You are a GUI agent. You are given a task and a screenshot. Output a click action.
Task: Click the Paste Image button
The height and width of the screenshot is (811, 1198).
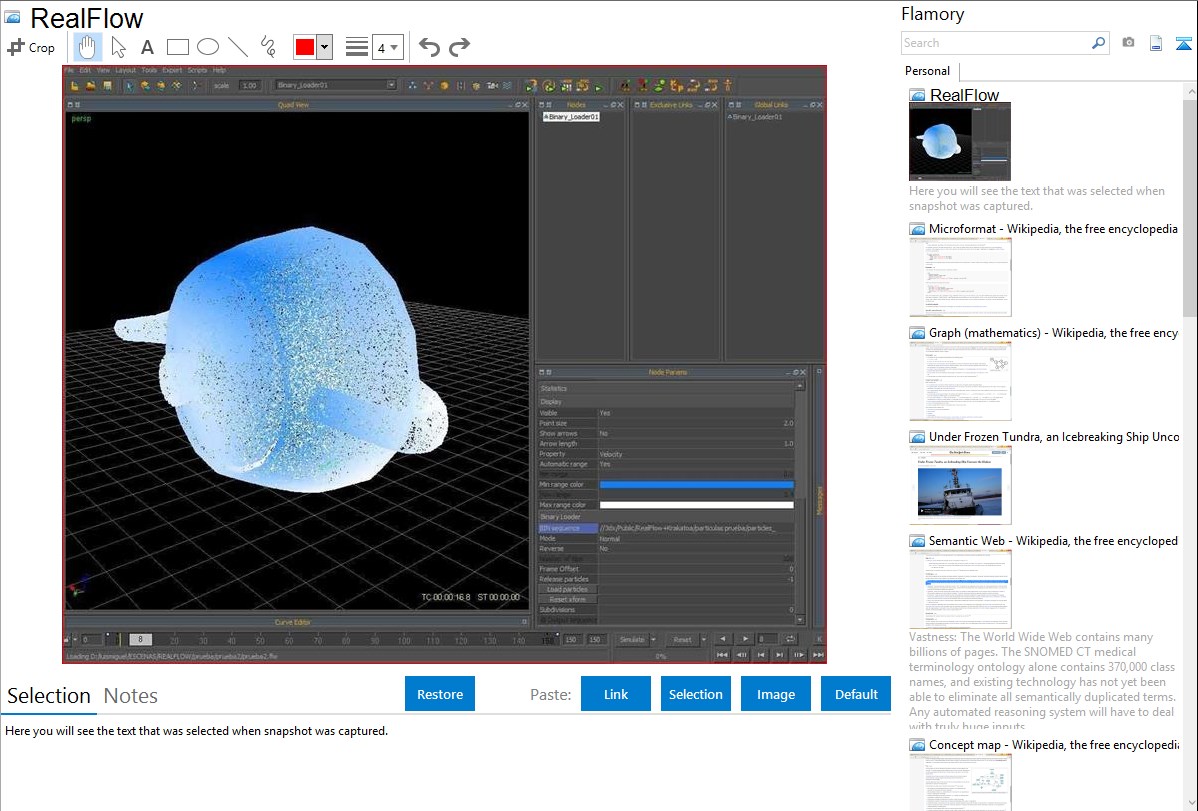pyautogui.click(x=775, y=694)
